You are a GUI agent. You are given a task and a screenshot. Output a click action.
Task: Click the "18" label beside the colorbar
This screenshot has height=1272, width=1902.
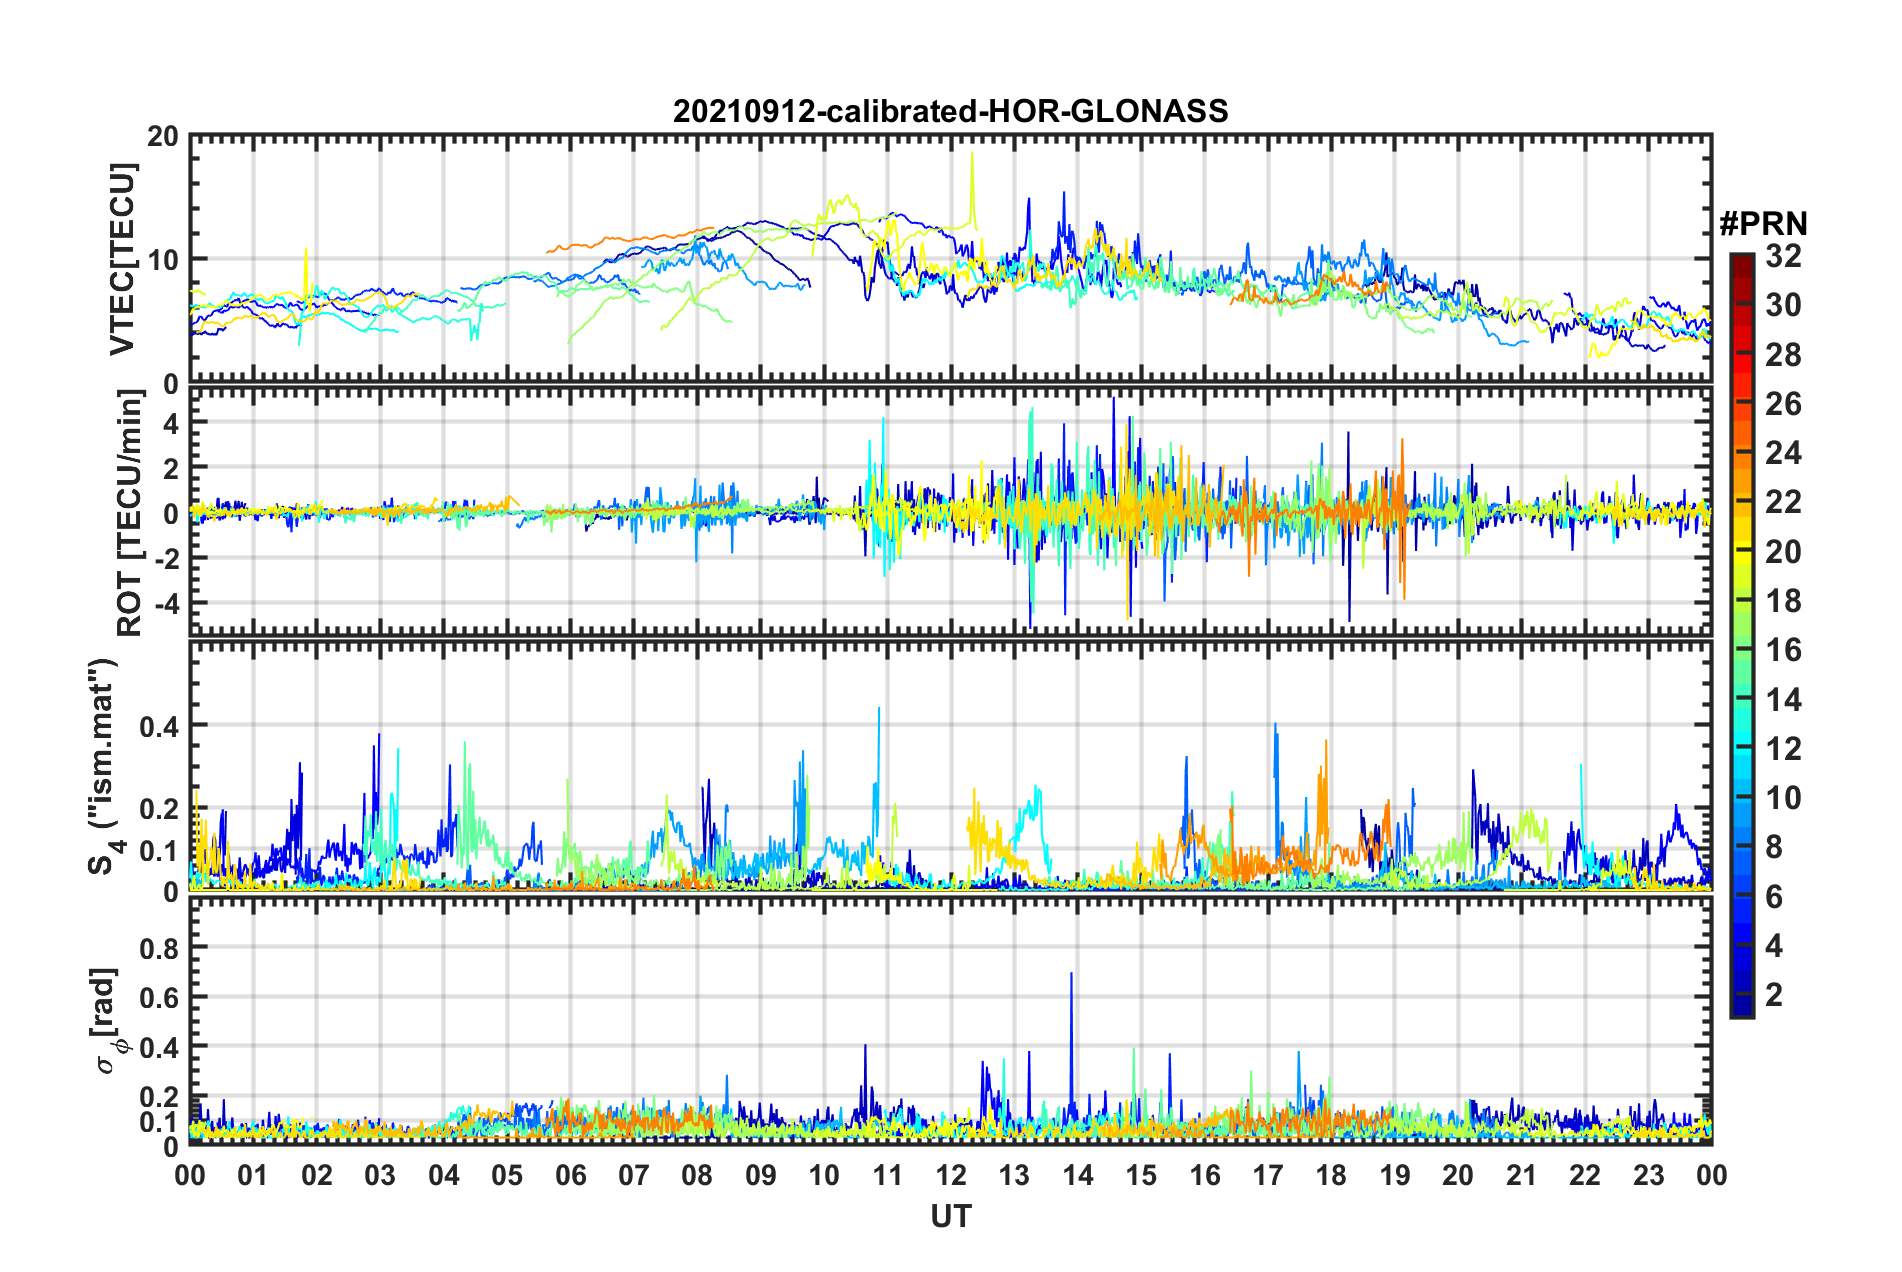pos(1783,601)
